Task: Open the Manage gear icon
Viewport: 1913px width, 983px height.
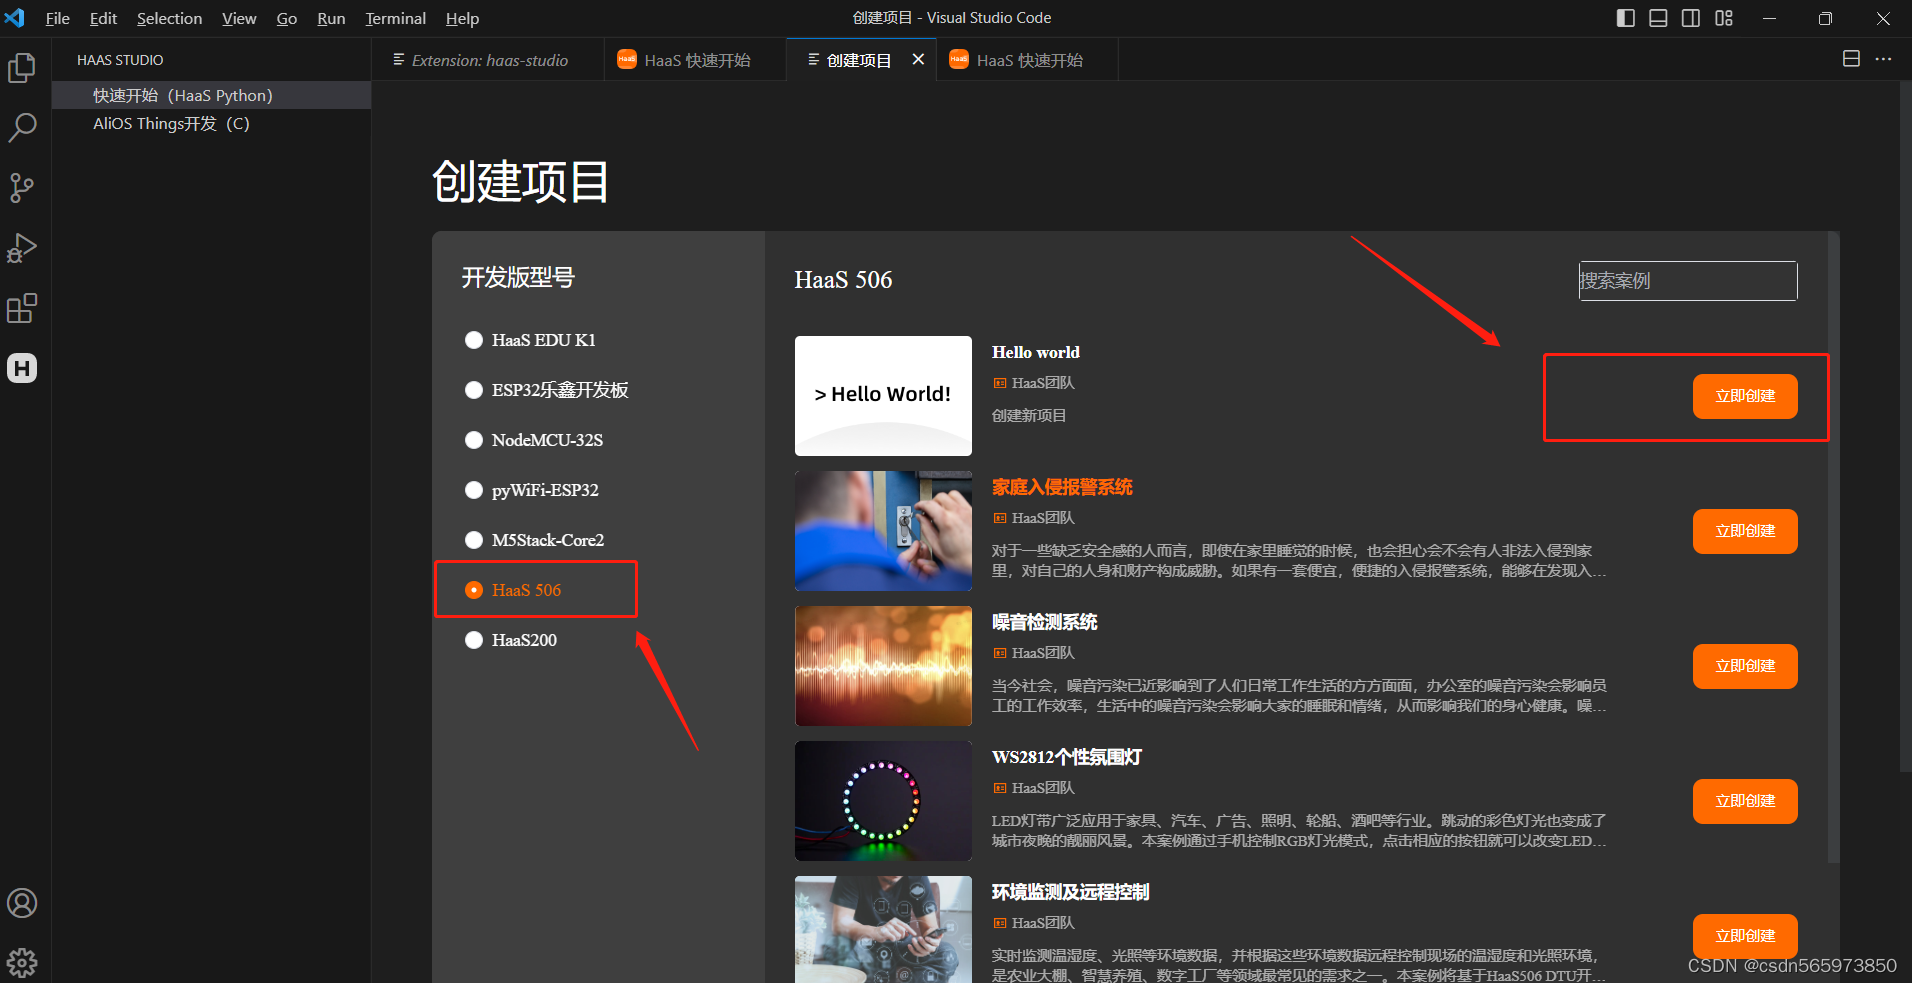Action: tap(22, 962)
